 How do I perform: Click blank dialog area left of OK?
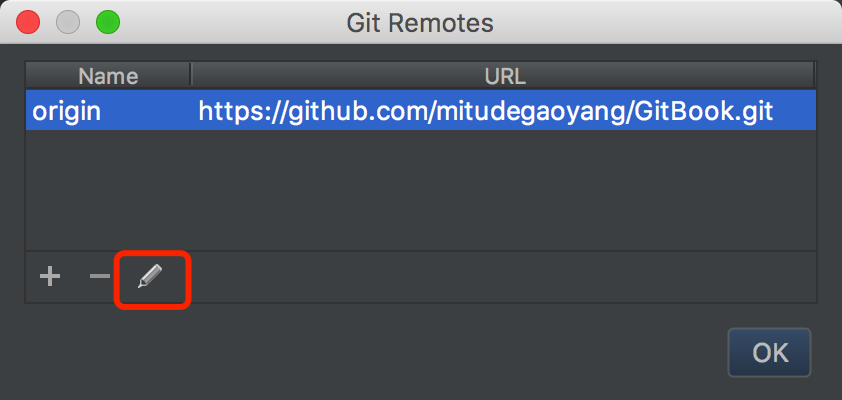click(x=400, y=352)
